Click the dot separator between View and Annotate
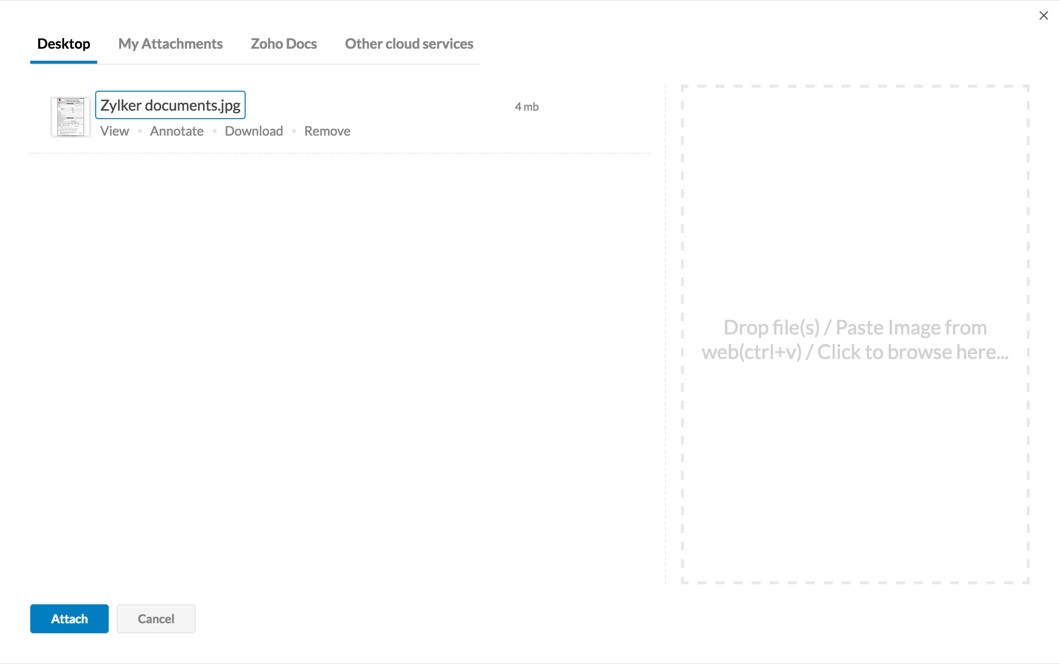This screenshot has width=1060, height=664. pyautogui.click(x=140, y=131)
